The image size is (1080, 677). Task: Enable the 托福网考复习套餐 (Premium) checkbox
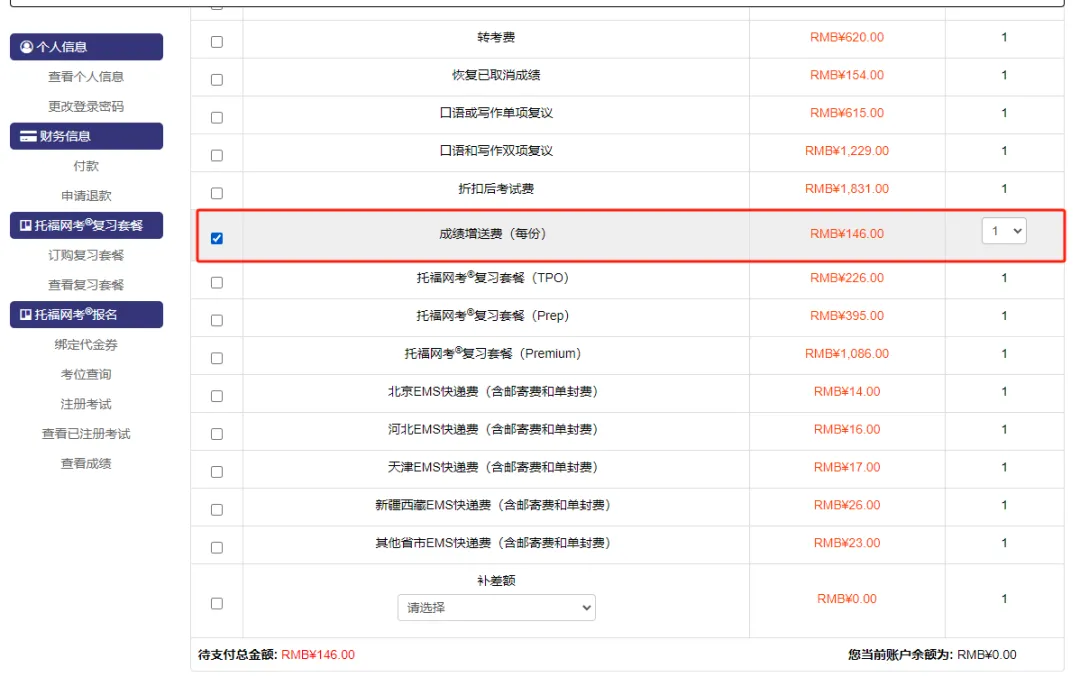217,358
